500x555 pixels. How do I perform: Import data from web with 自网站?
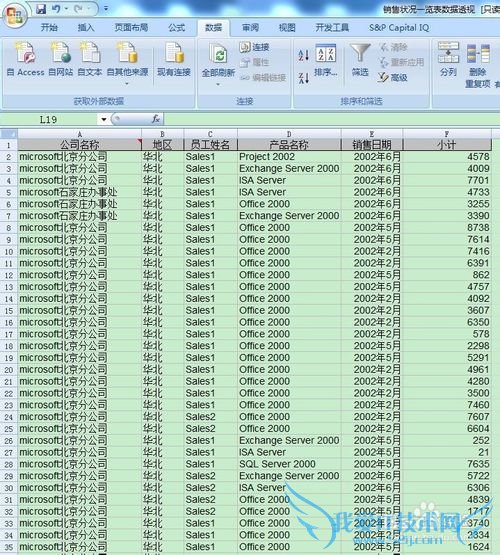[x=61, y=59]
